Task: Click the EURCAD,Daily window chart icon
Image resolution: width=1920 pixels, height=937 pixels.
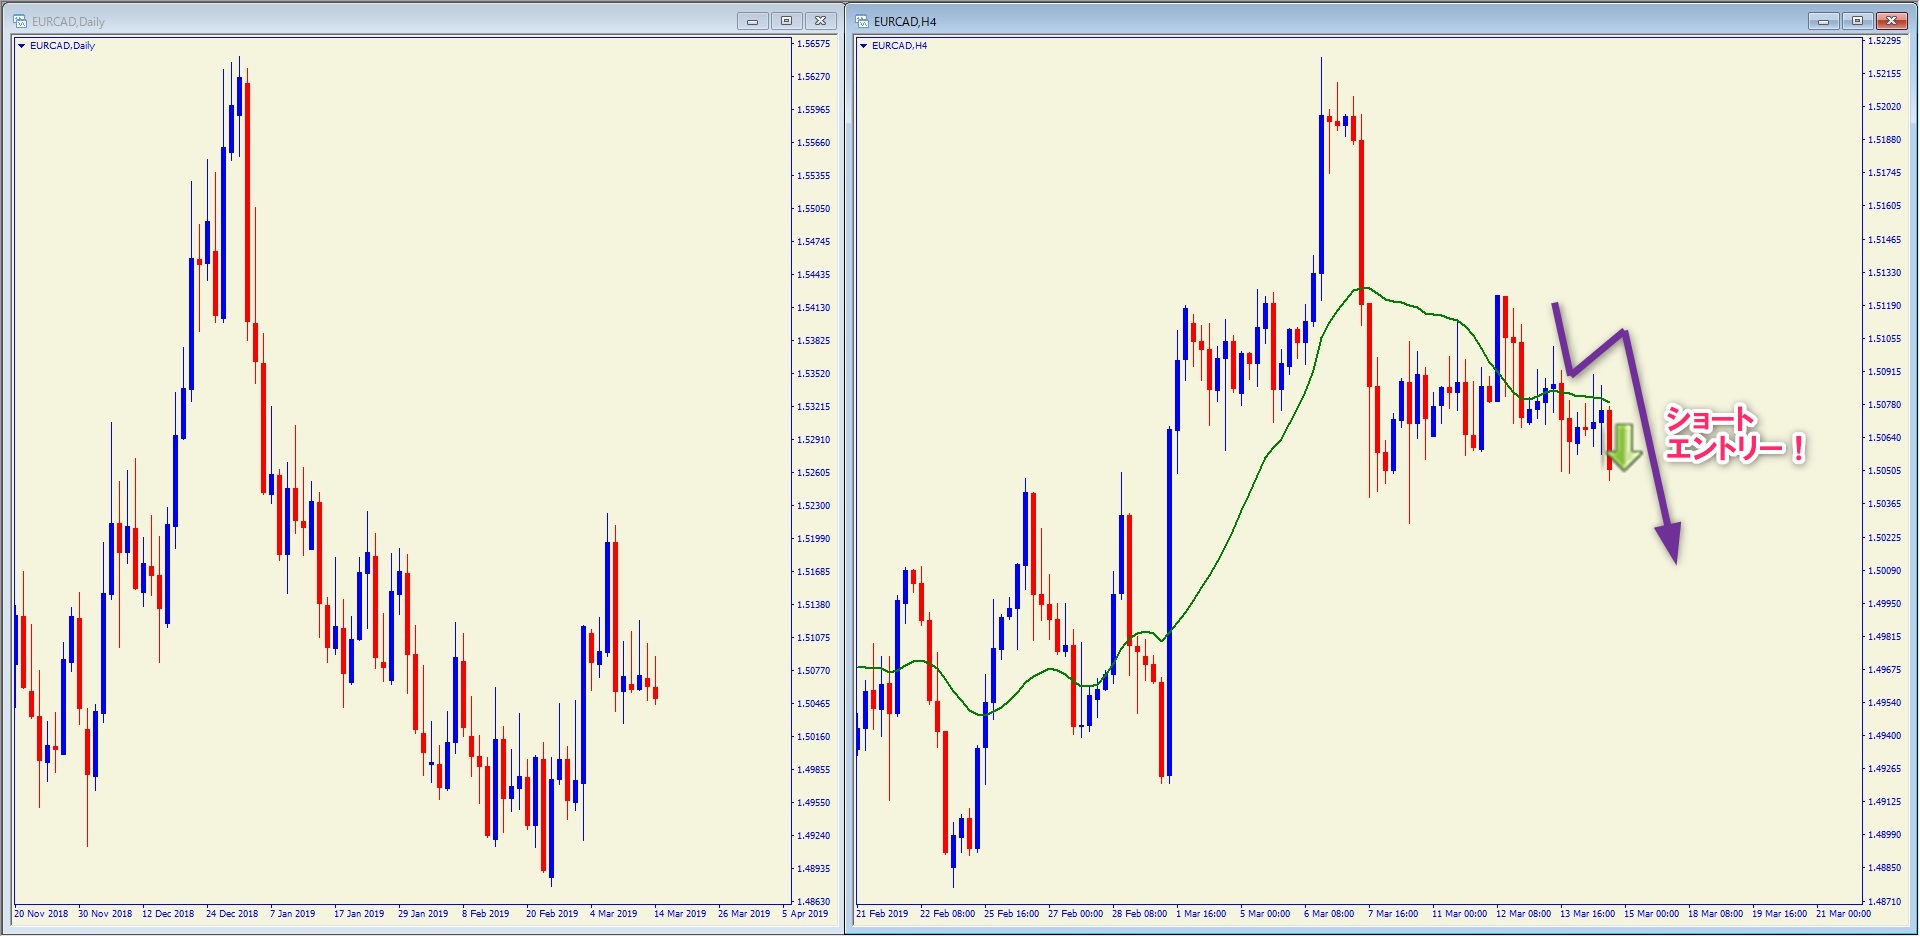Action: tap(20, 21)
